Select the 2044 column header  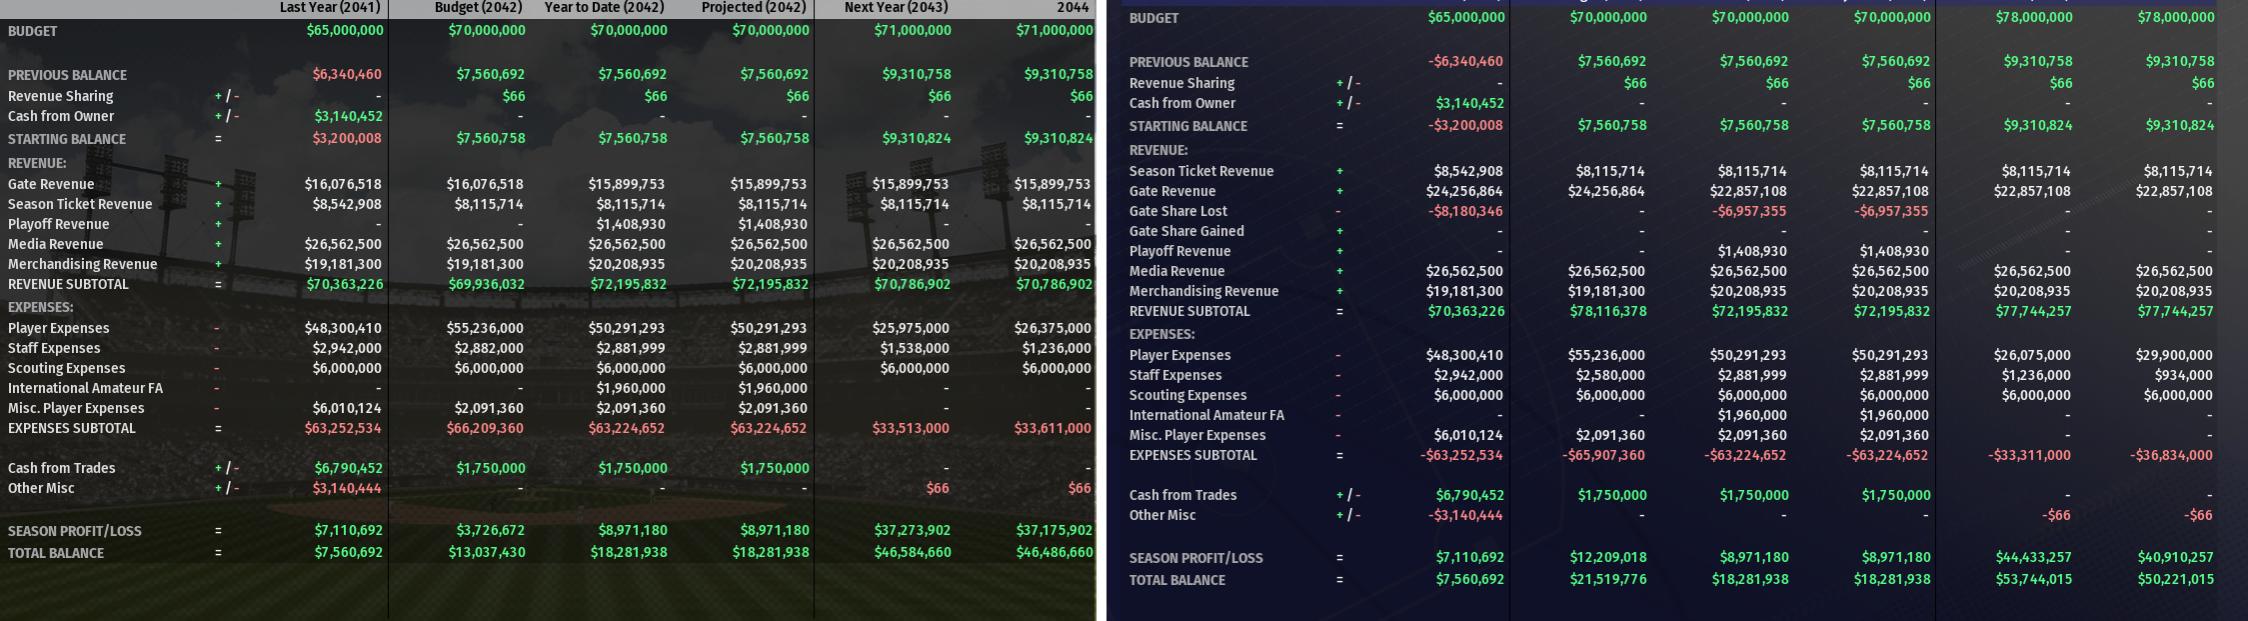coord(1072,7)
